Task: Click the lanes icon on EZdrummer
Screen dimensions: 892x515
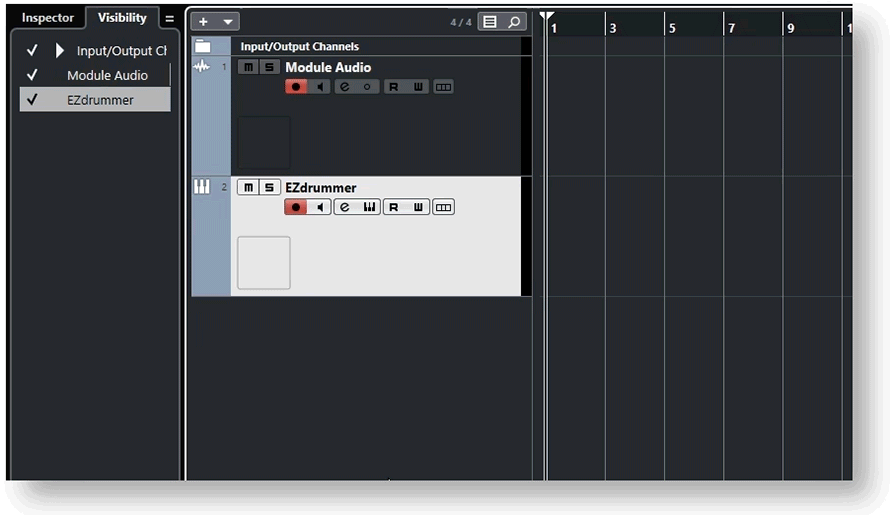Action: (x=443, y=207)
